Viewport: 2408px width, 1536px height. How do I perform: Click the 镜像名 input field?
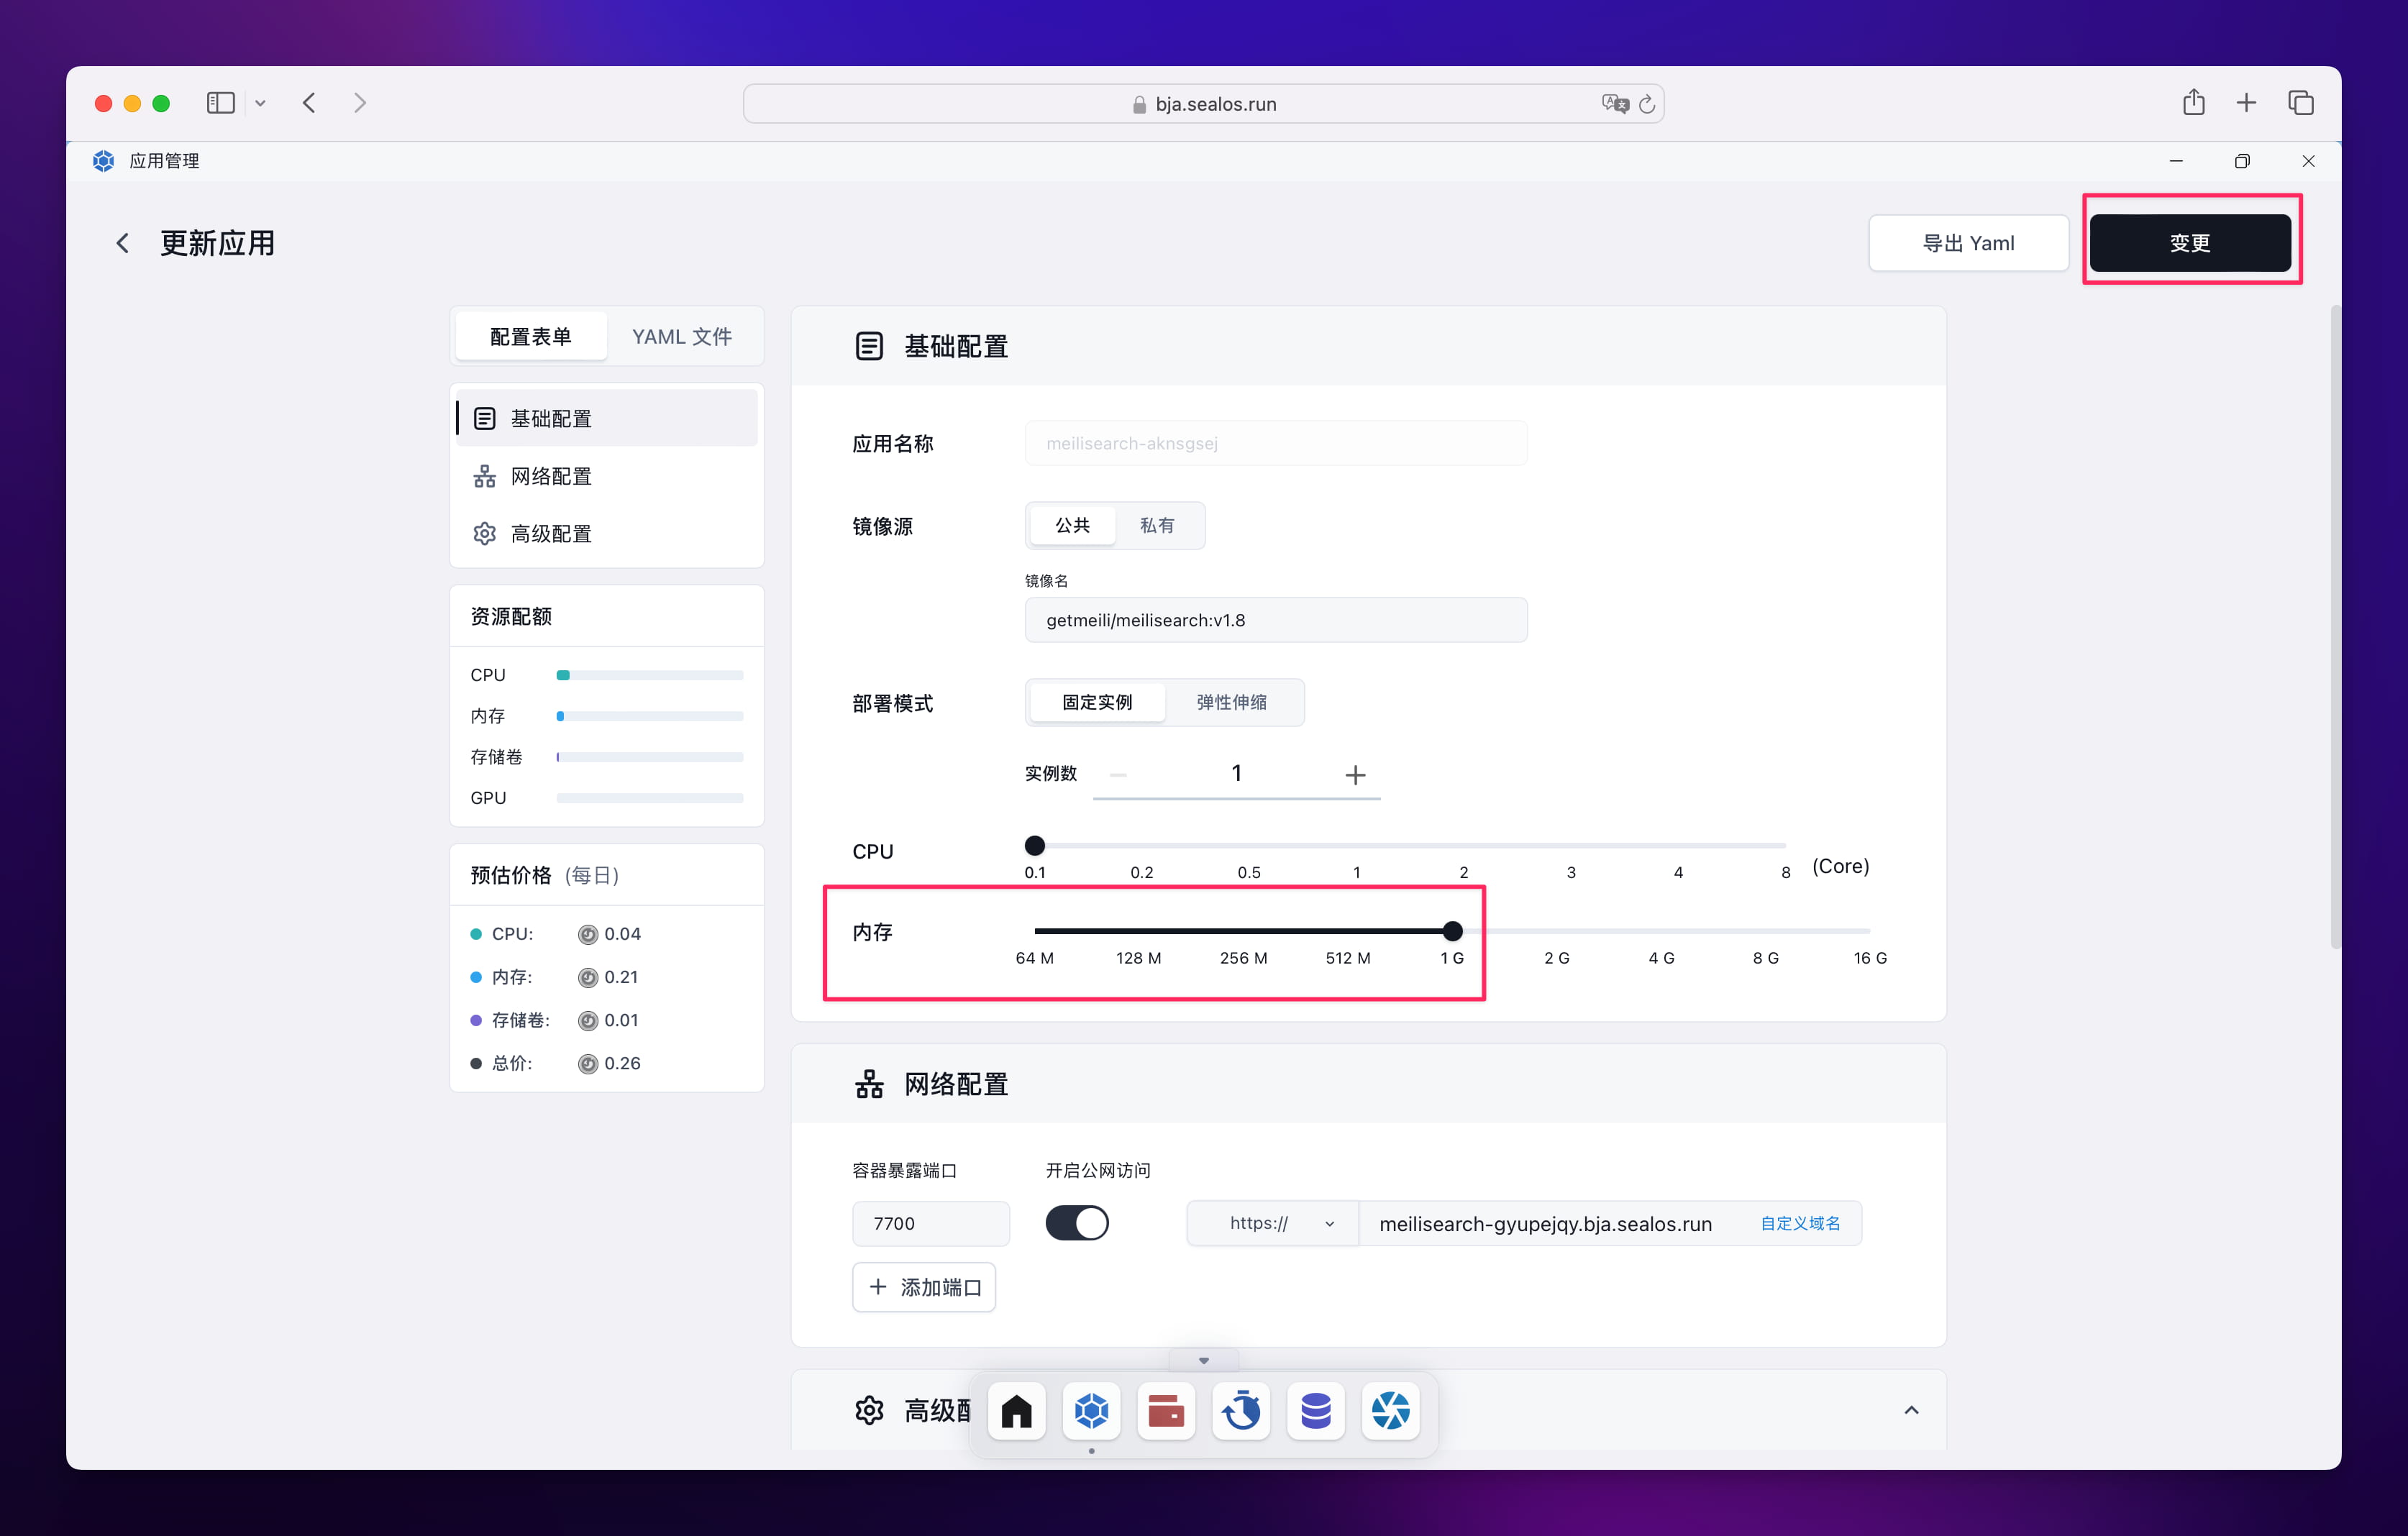click(x=1276, y=620)
